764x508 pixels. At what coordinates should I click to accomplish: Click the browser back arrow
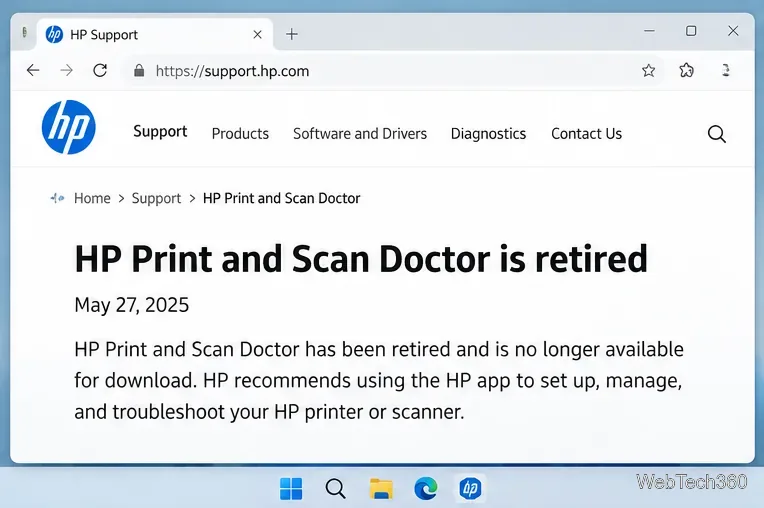[33, 71]
